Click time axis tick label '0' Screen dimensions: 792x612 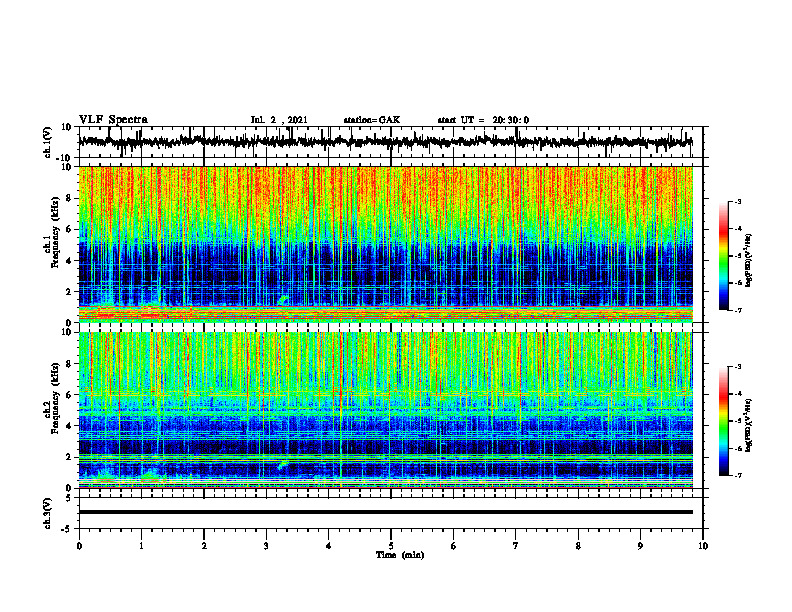click(79, 546)
